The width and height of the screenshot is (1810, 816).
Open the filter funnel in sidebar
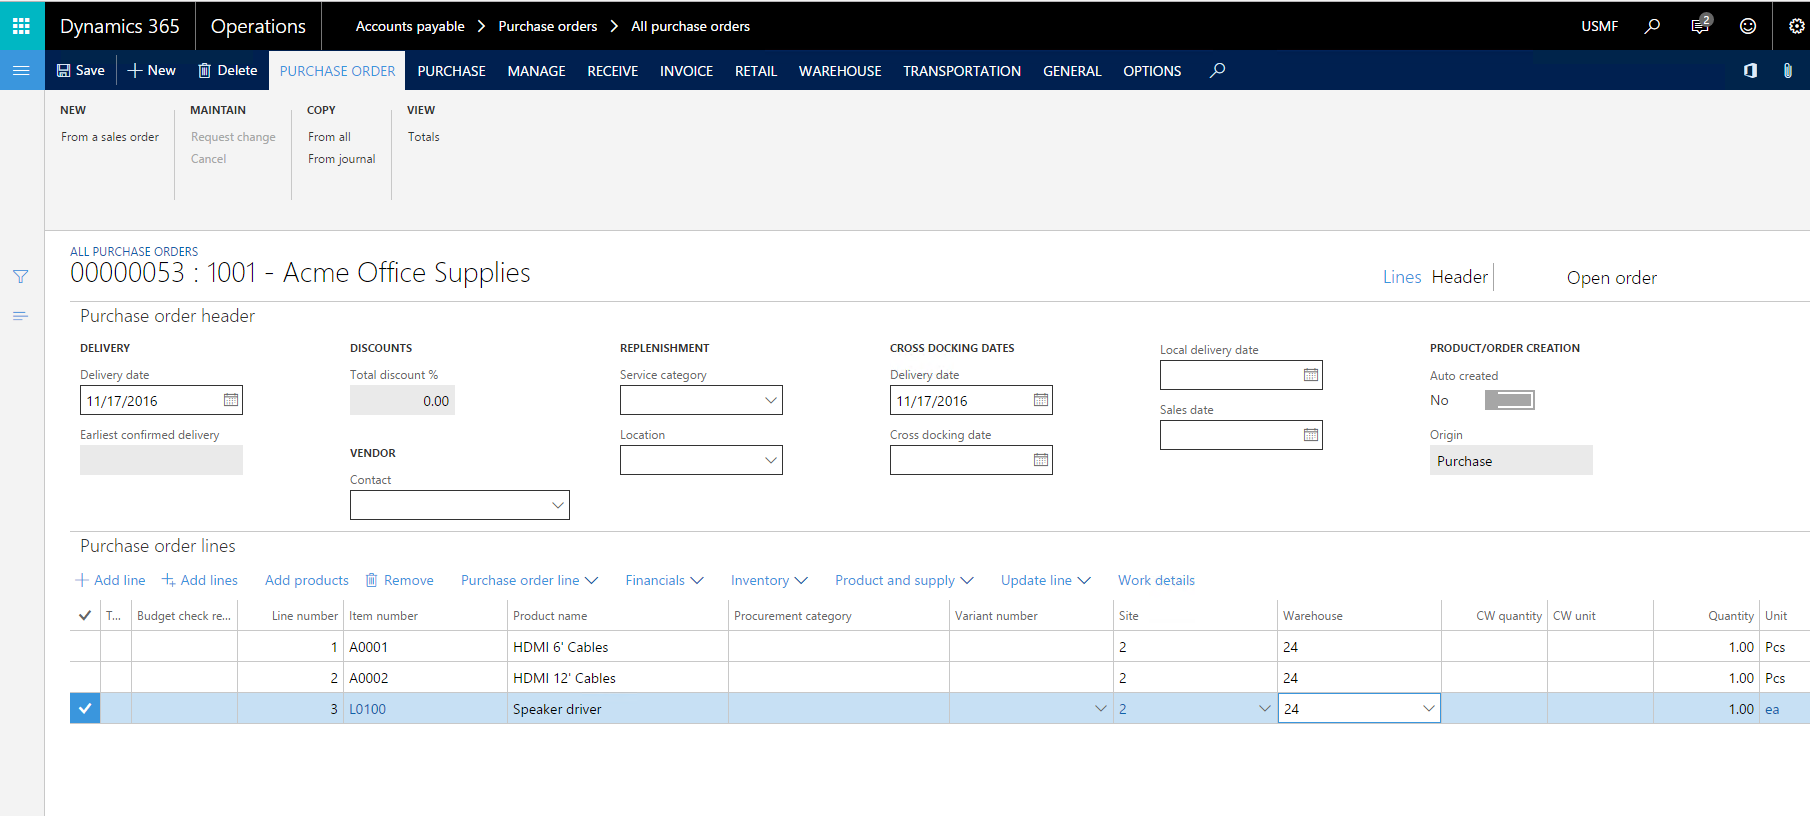click(20, 277)
